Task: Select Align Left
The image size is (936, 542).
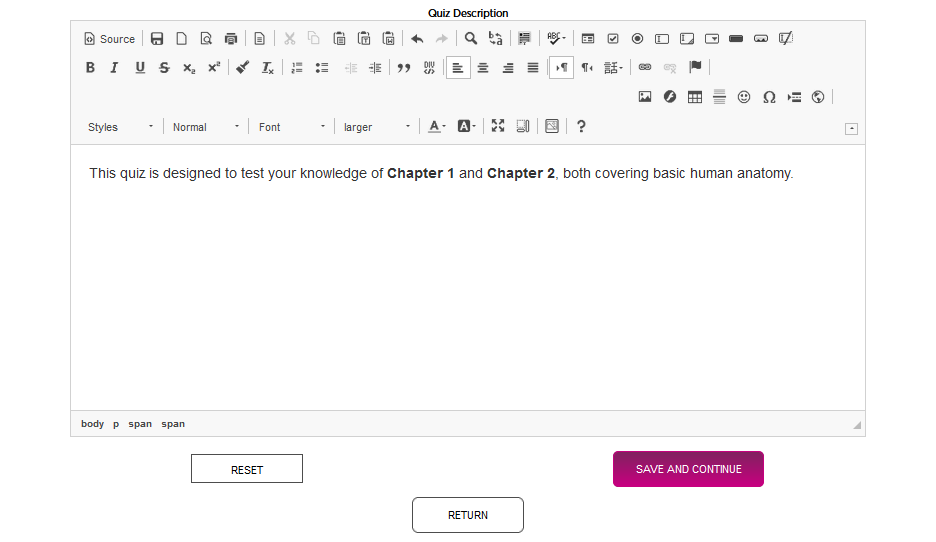Action: tap(458, 67)
